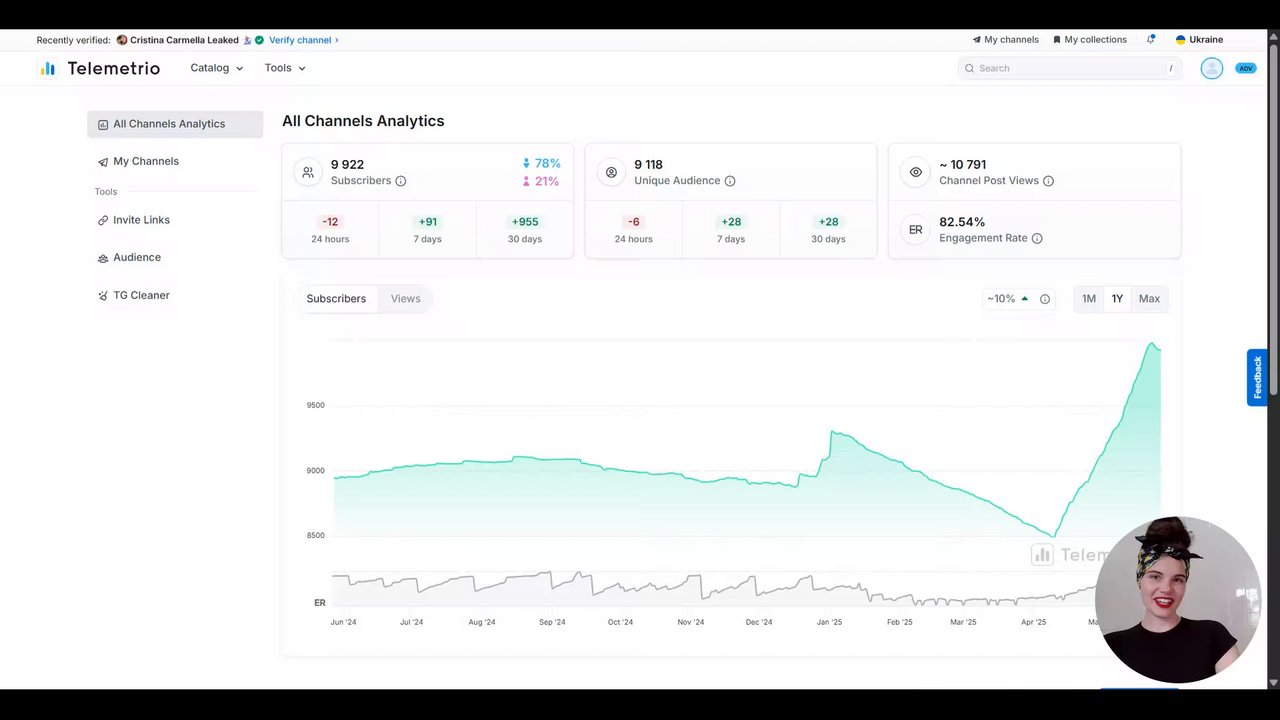Viewport: 1280px width, 720px height.
Task: Expand the Catalog dropdown menu
Action: click(217, 68)
